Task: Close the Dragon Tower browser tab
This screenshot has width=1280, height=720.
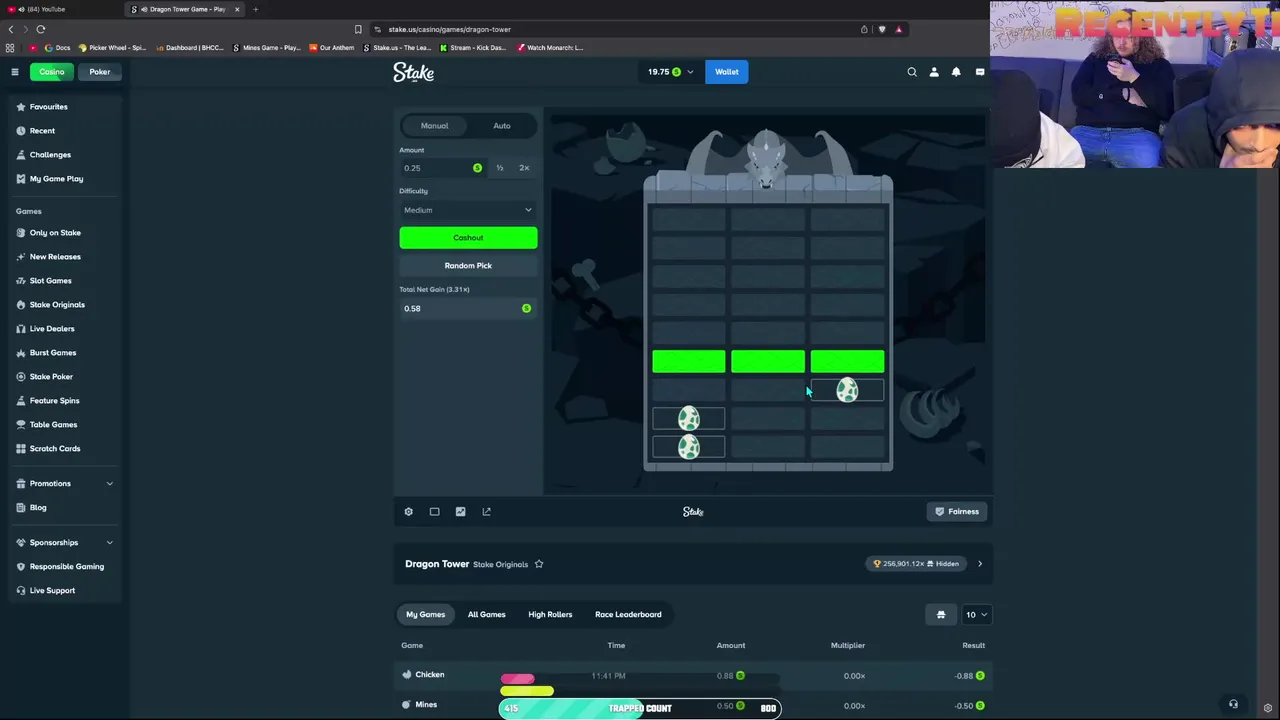Action: 237,9
